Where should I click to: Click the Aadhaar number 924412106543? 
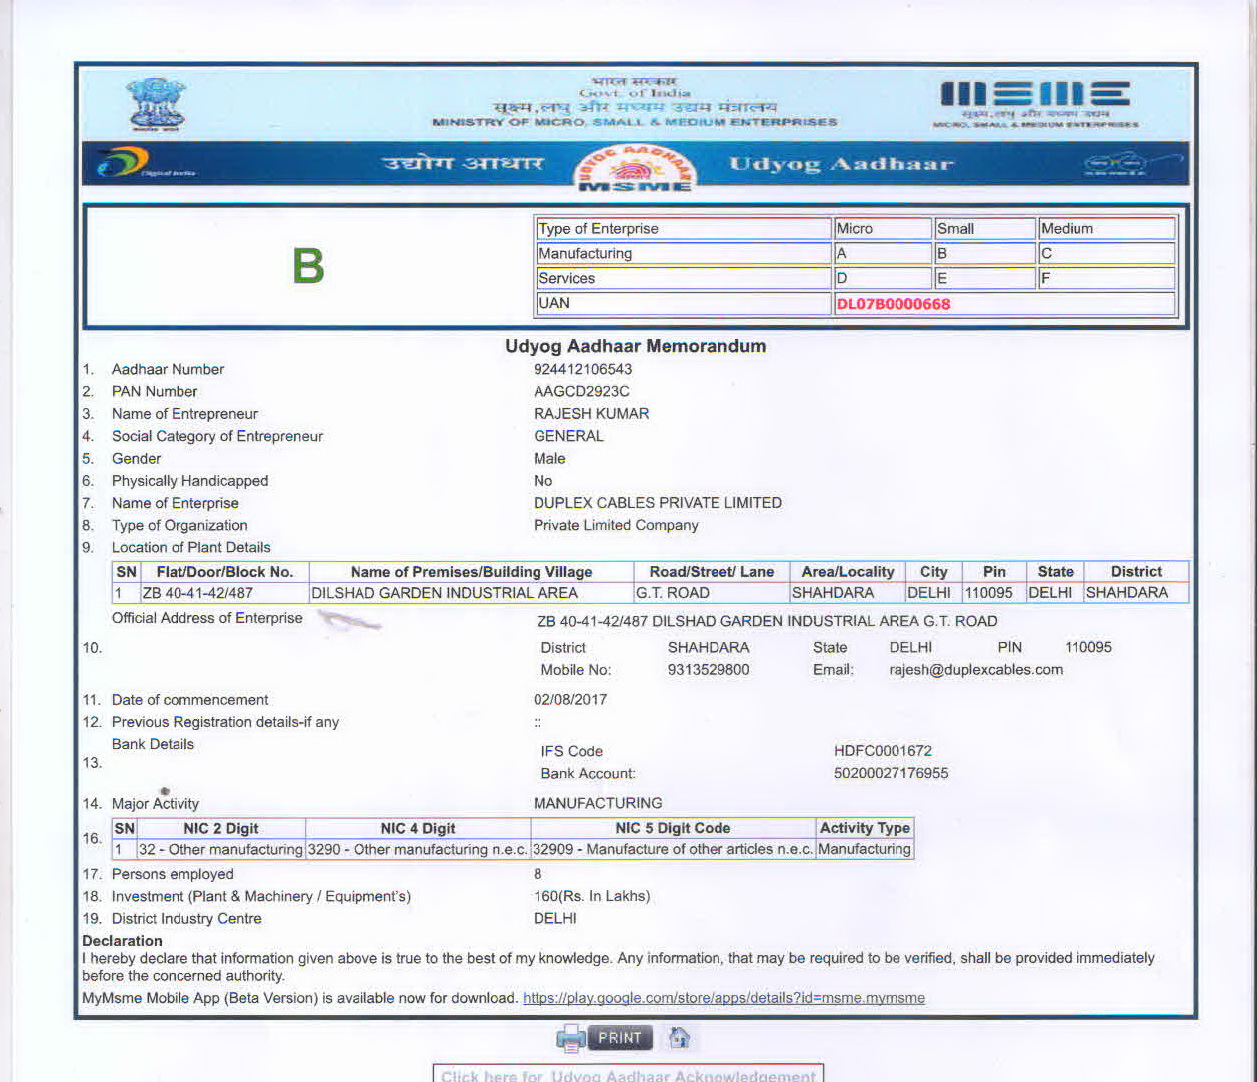pos(583,369)
